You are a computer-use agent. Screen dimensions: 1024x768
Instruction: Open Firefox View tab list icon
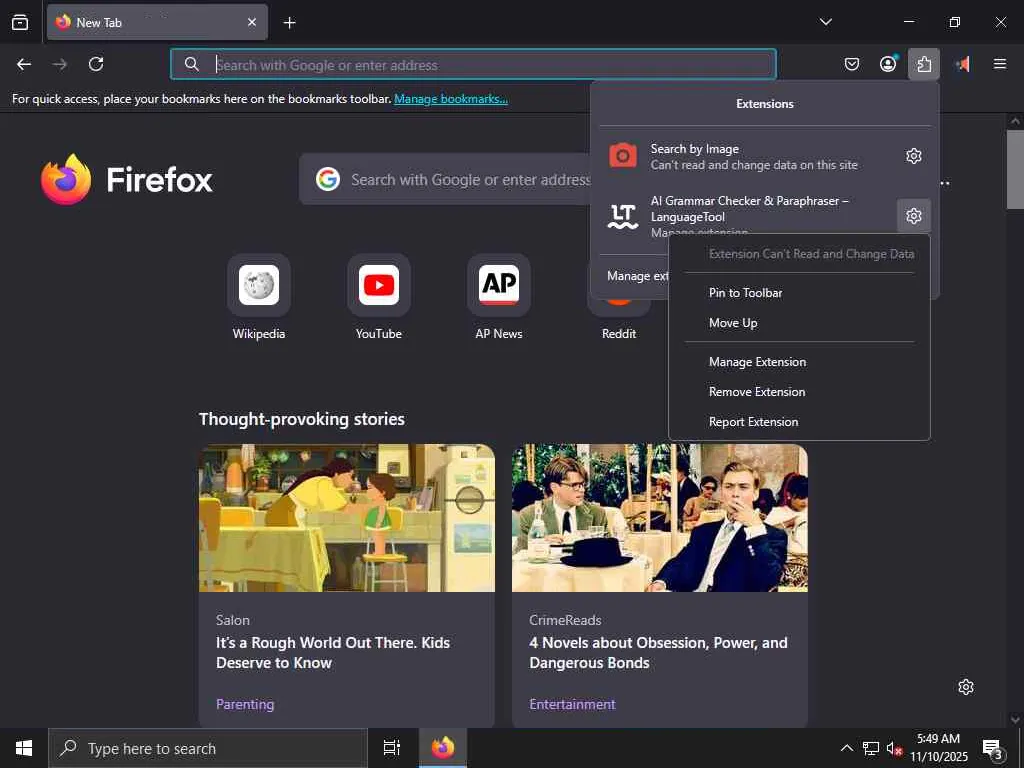tap(20, 22)
